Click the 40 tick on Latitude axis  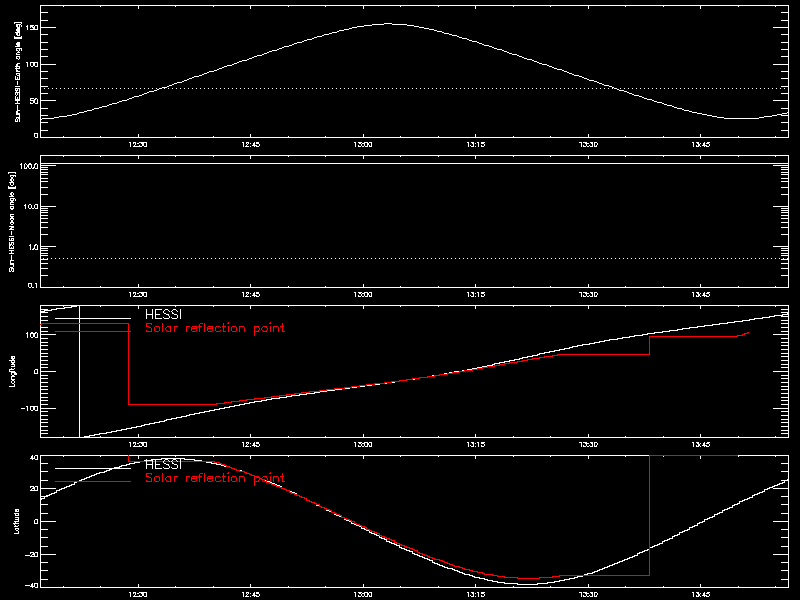[34, 458]
